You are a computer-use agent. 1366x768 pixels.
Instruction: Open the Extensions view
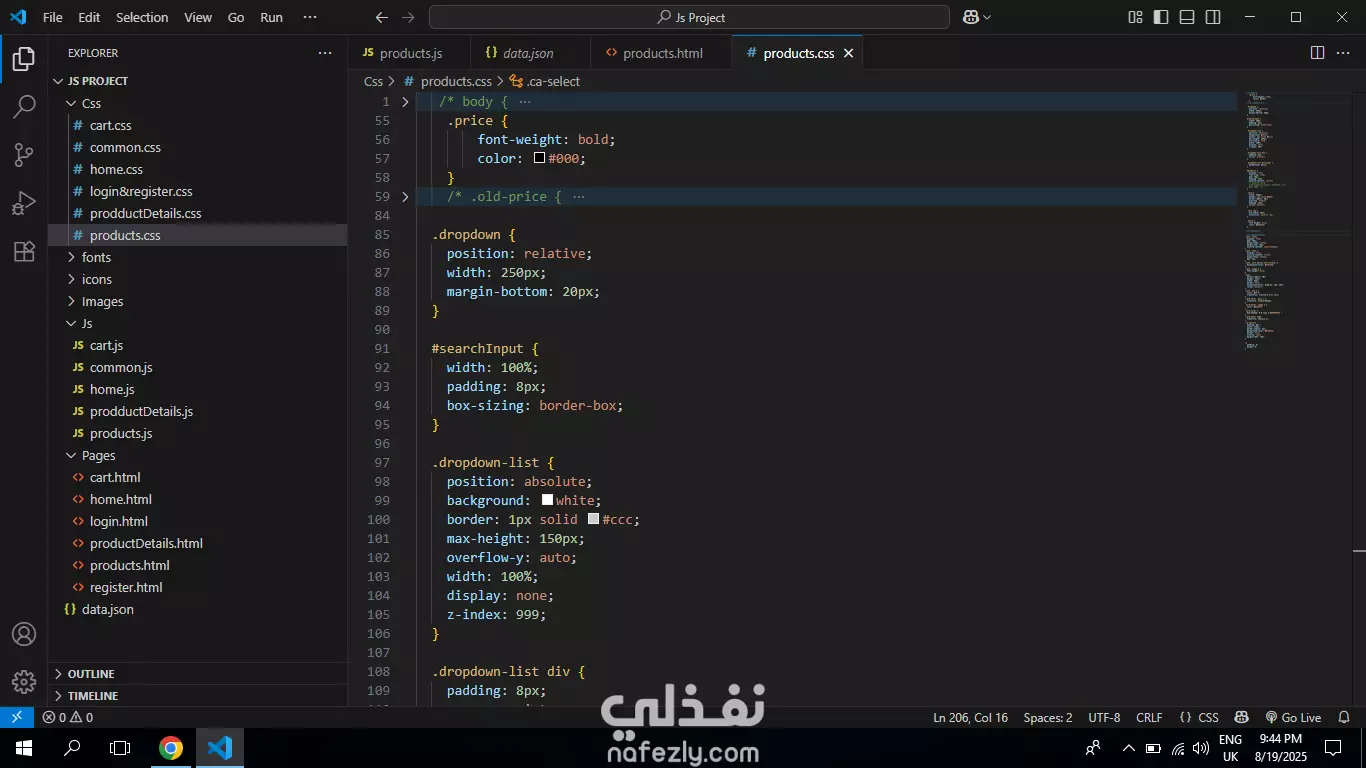tap(24, 252)
